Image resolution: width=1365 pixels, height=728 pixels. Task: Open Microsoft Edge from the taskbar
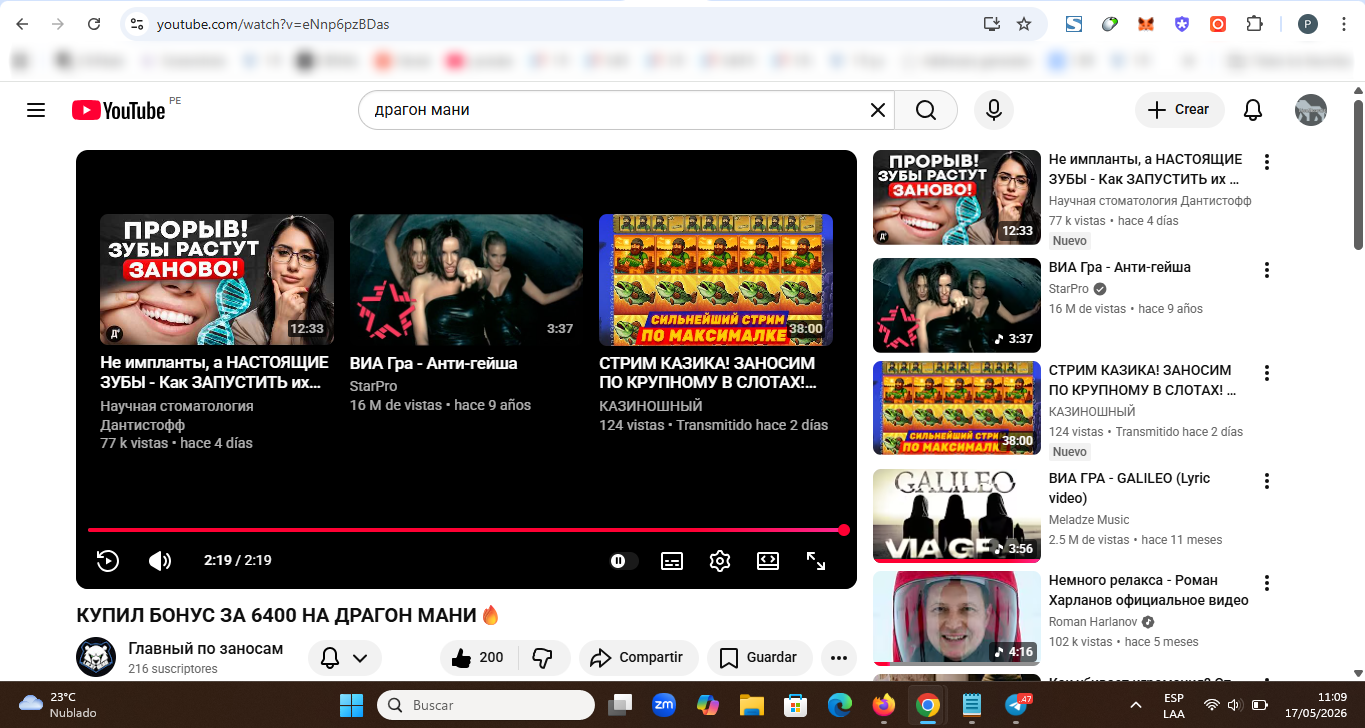point(839,705)
